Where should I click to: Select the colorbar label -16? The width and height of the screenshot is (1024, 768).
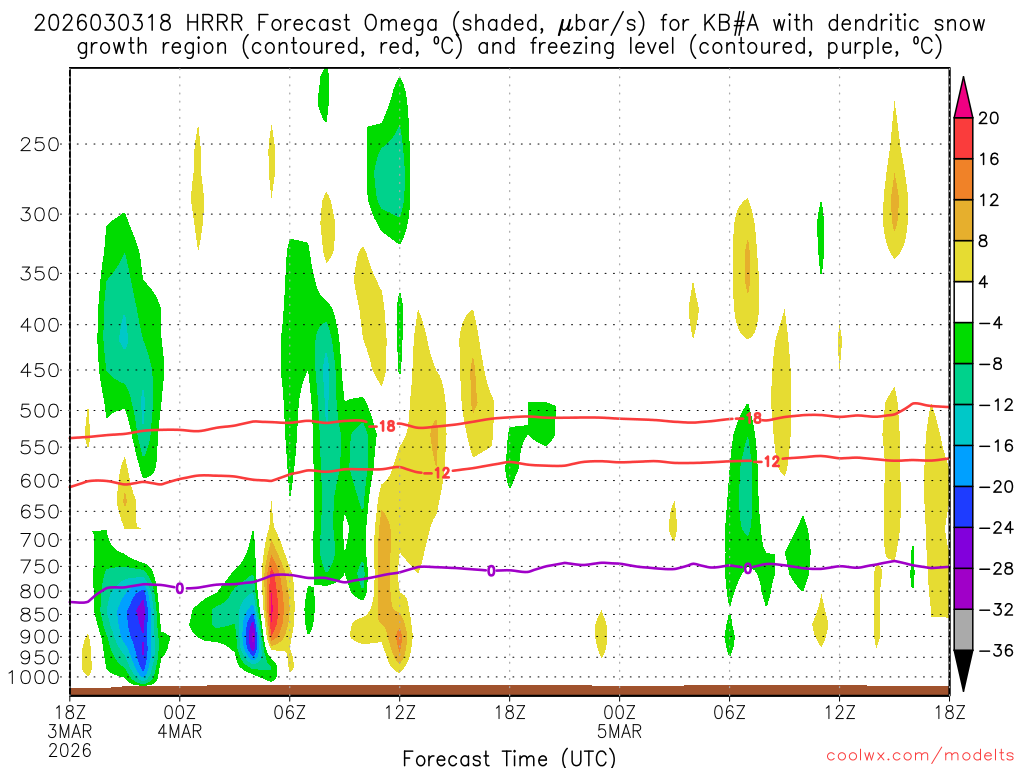(x=996, y=446)
